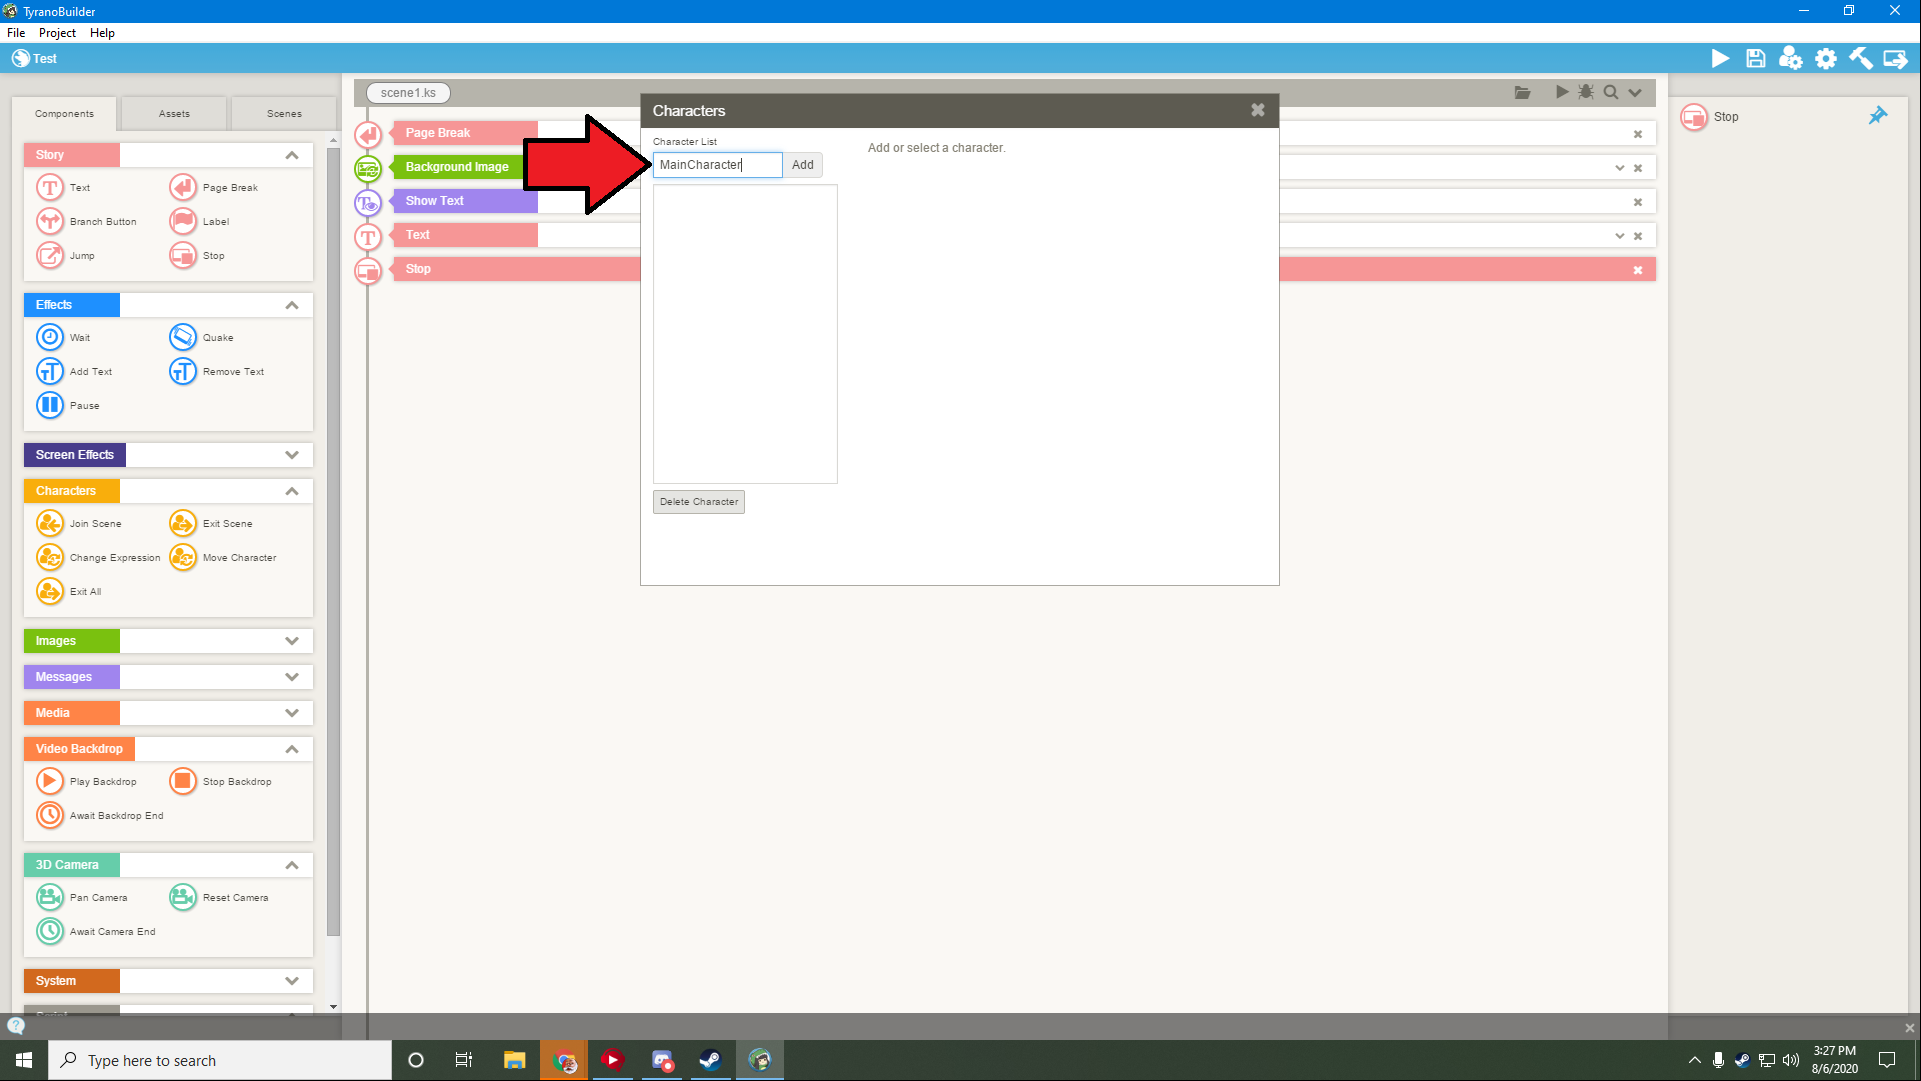Expand the Background Image row chevron
Image resolution: width=1921 pixels, height=1081 pixels.
pyautogui.click(x=1620, y=168)
